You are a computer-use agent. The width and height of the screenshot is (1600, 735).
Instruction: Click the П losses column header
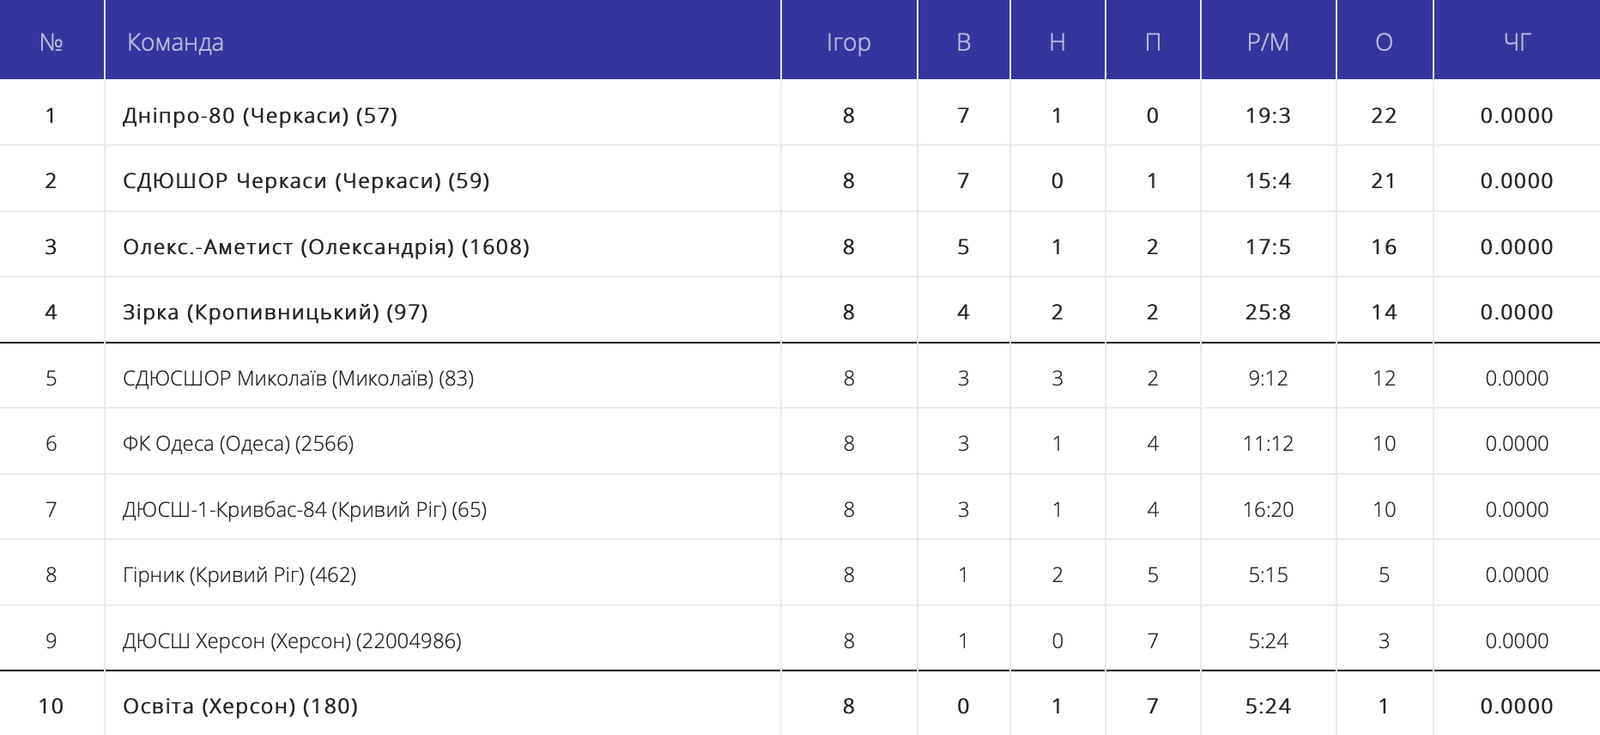pos(1152,42)
